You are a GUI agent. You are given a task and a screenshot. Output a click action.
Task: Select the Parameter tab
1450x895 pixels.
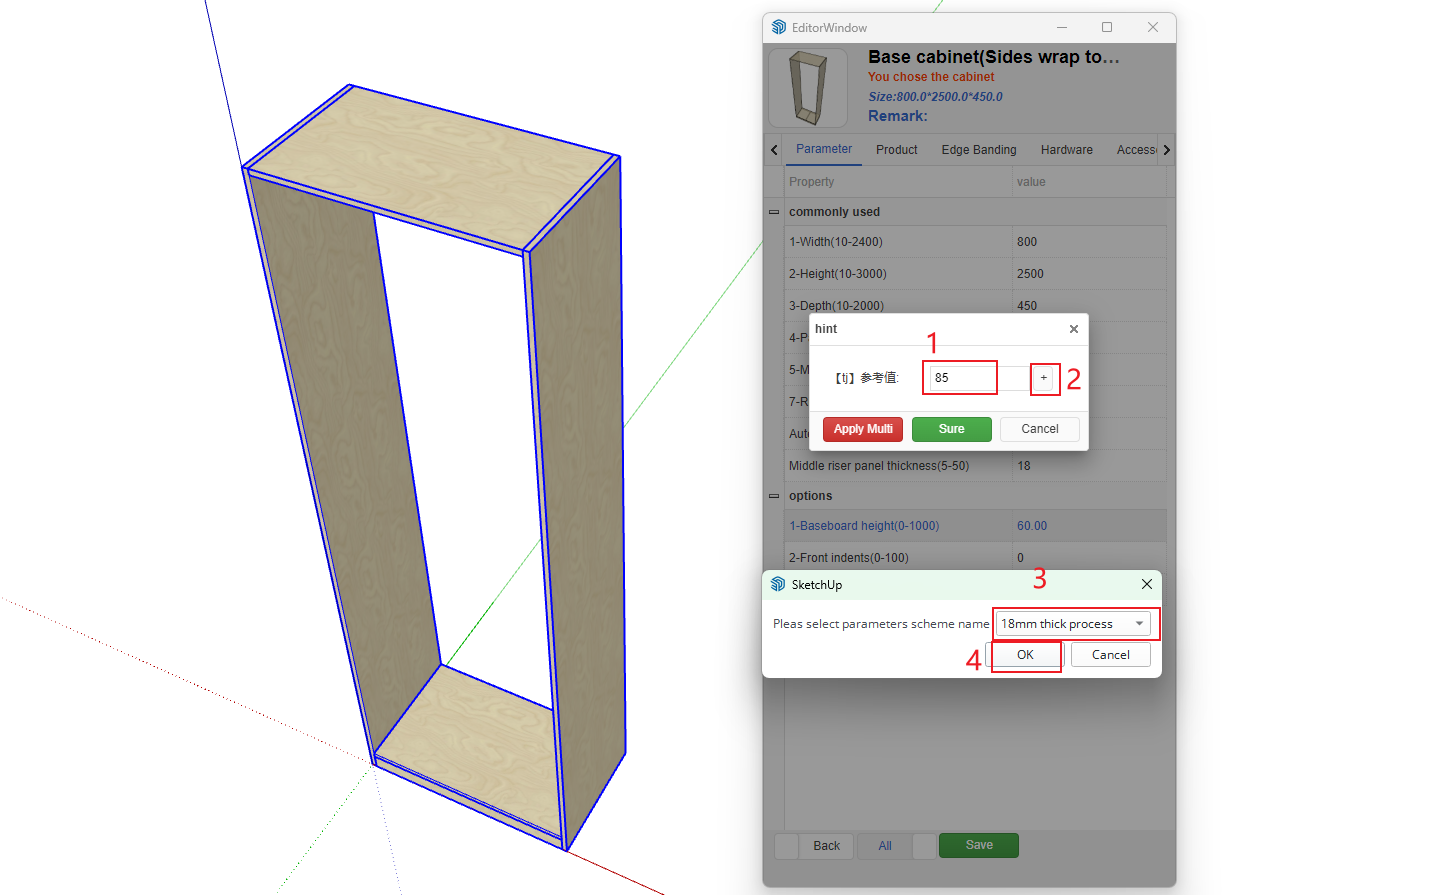coord(823,149)
